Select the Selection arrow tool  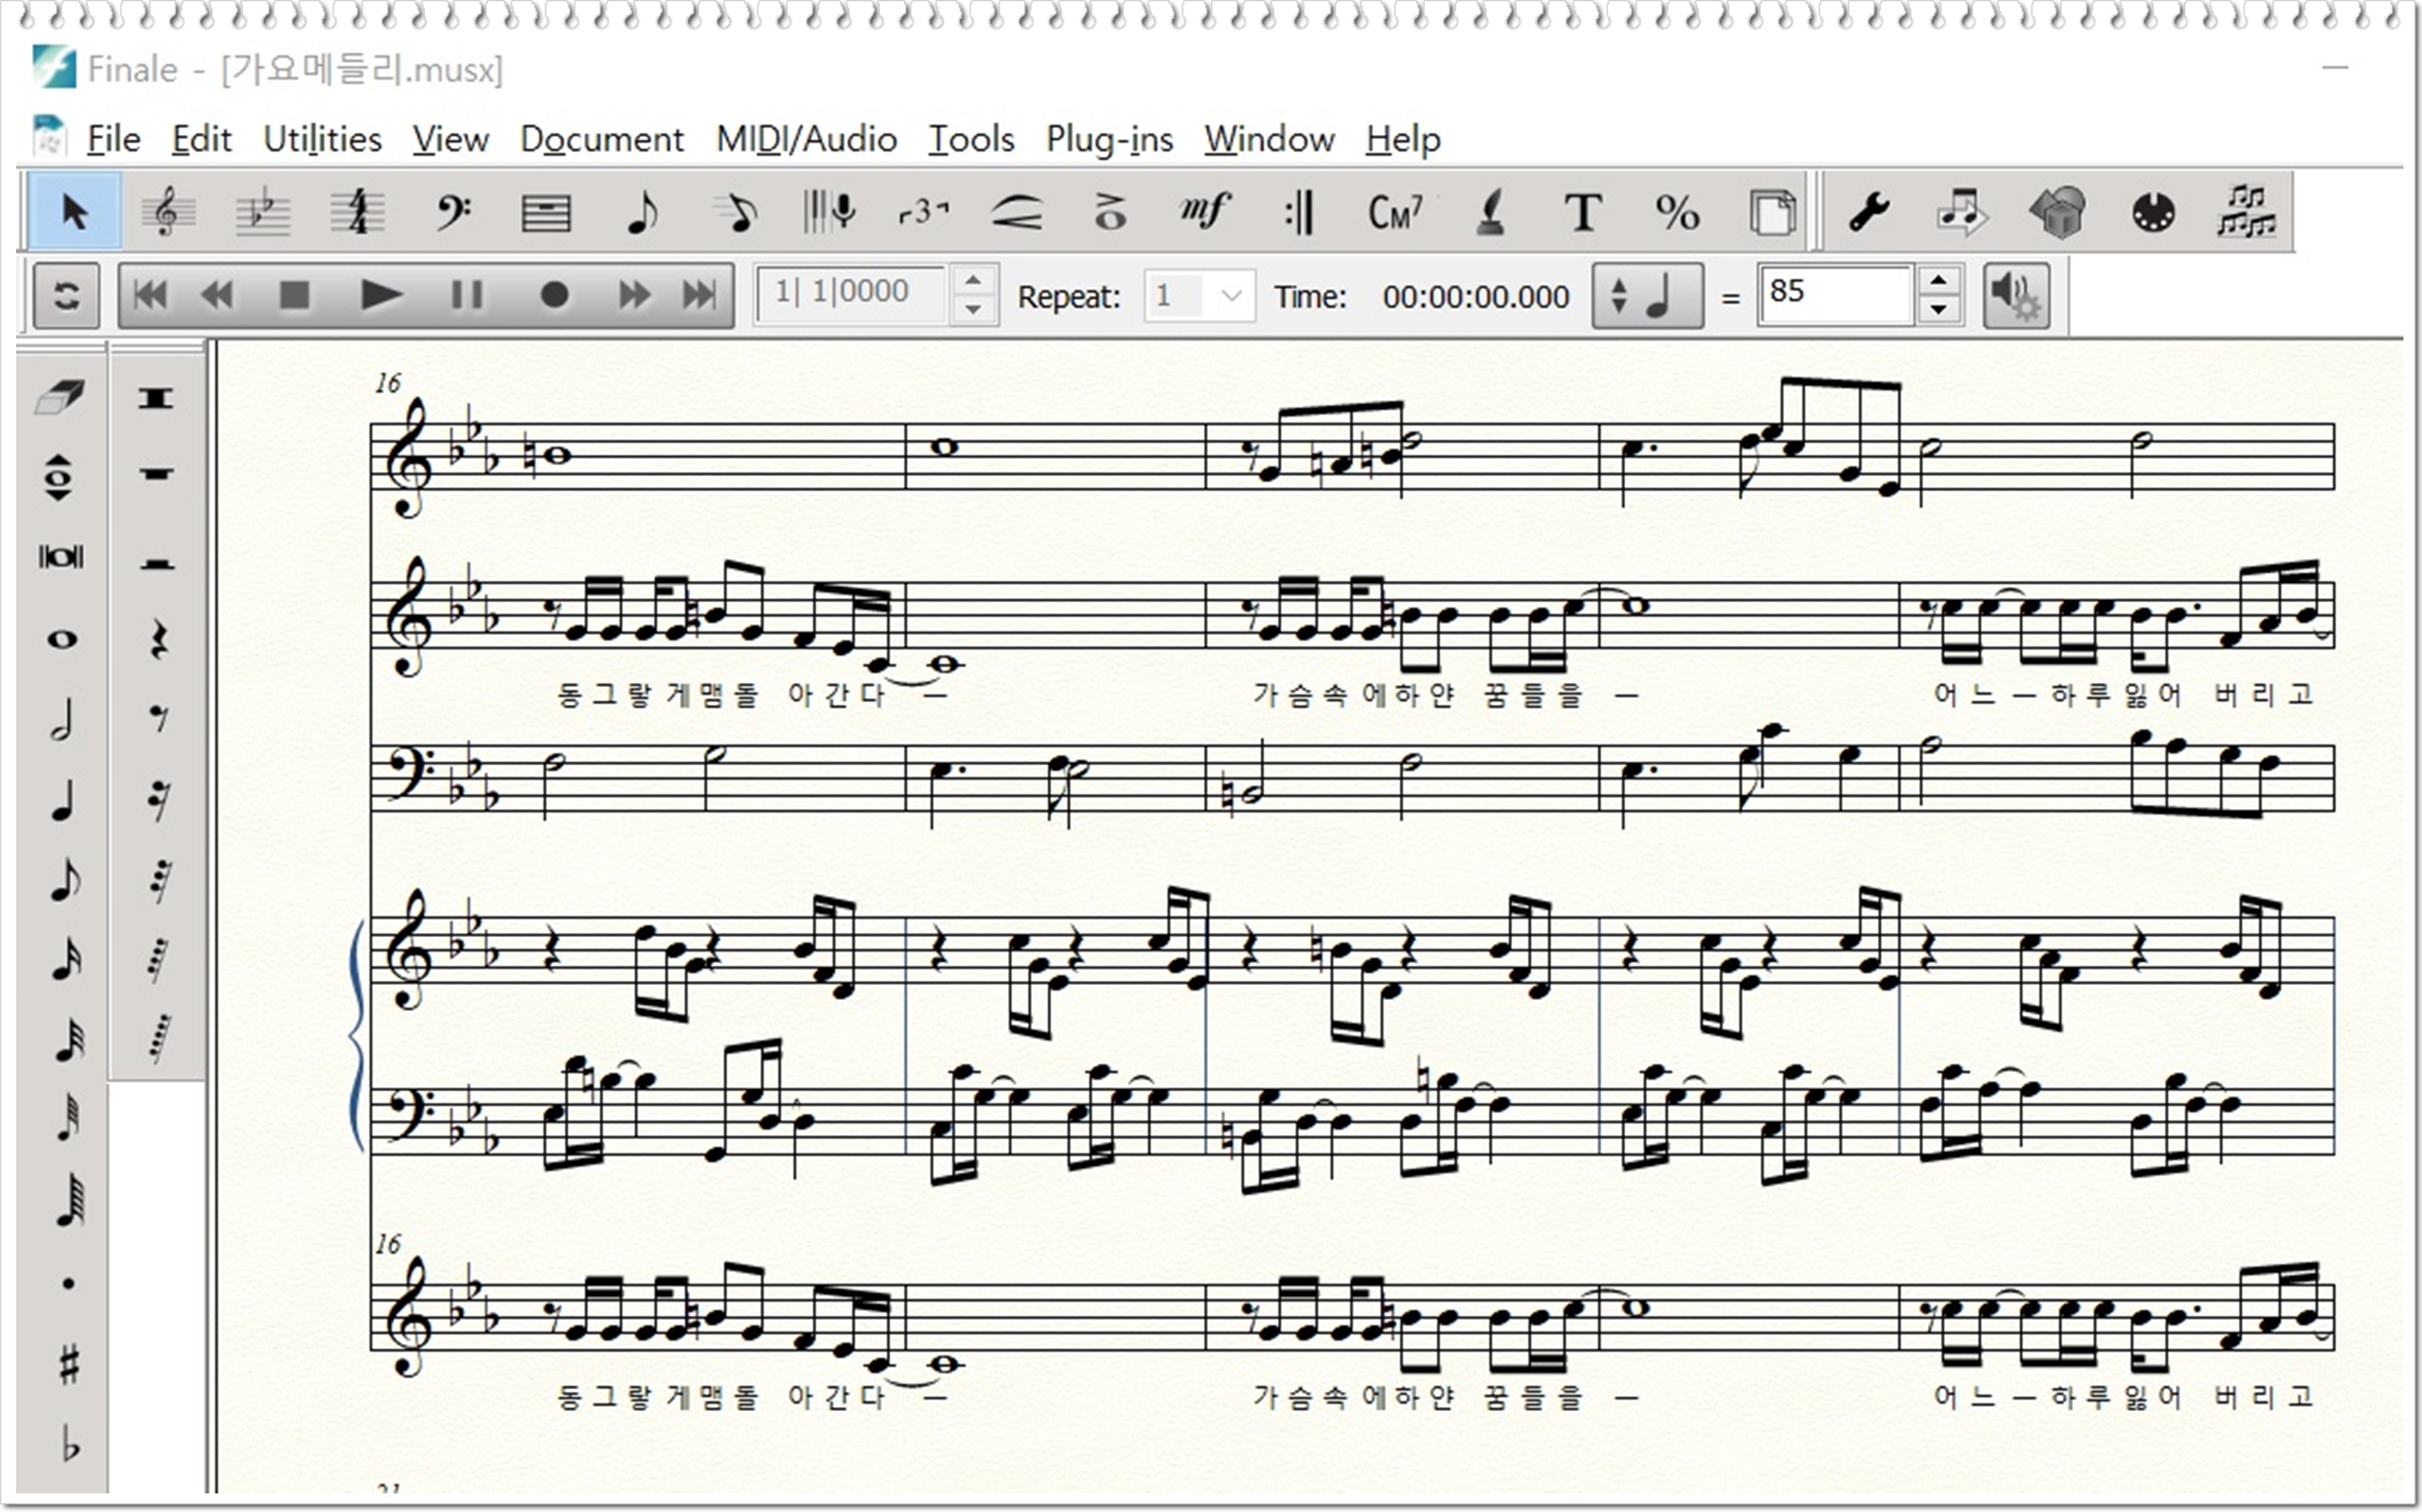(x=74, y=211)
